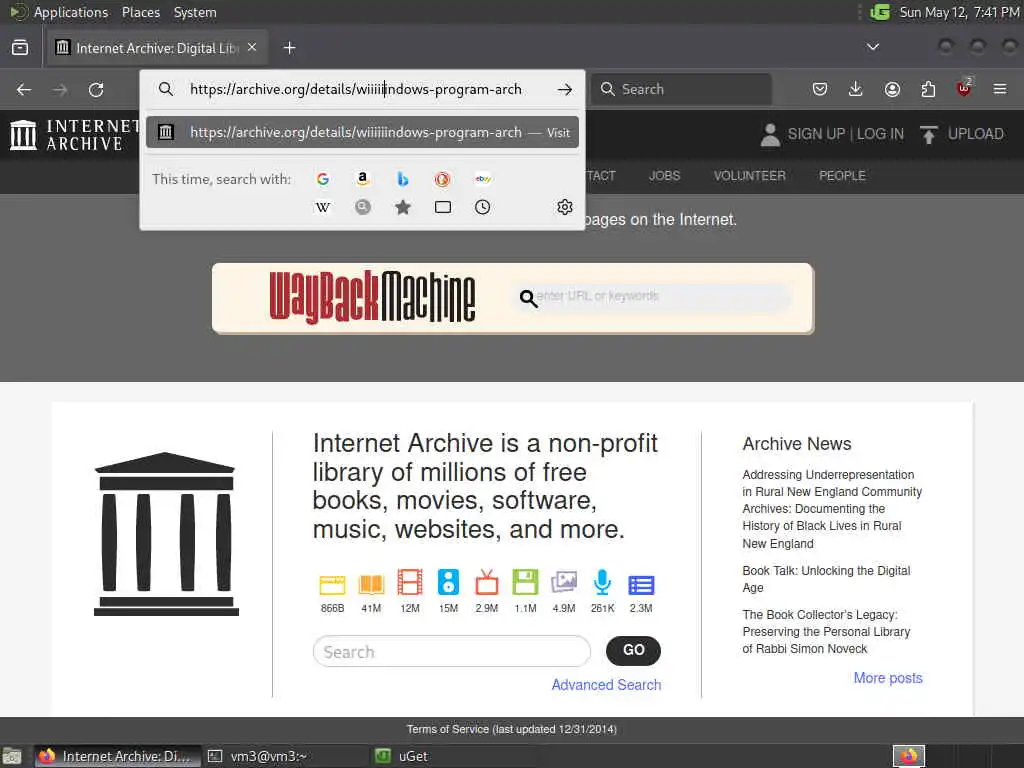
Task: Click the SIGN UP link
Action: click(816, 134)
